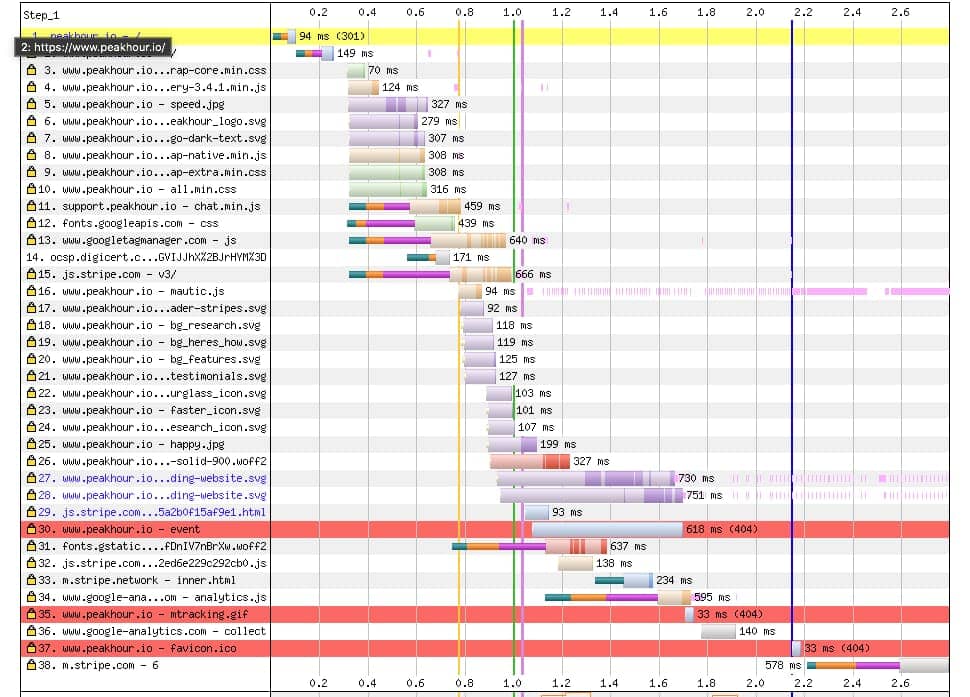The width and height of the screenshot is (970, 697).
Task: Click the 578 ms timing label
Action: [x=783, y=665]
